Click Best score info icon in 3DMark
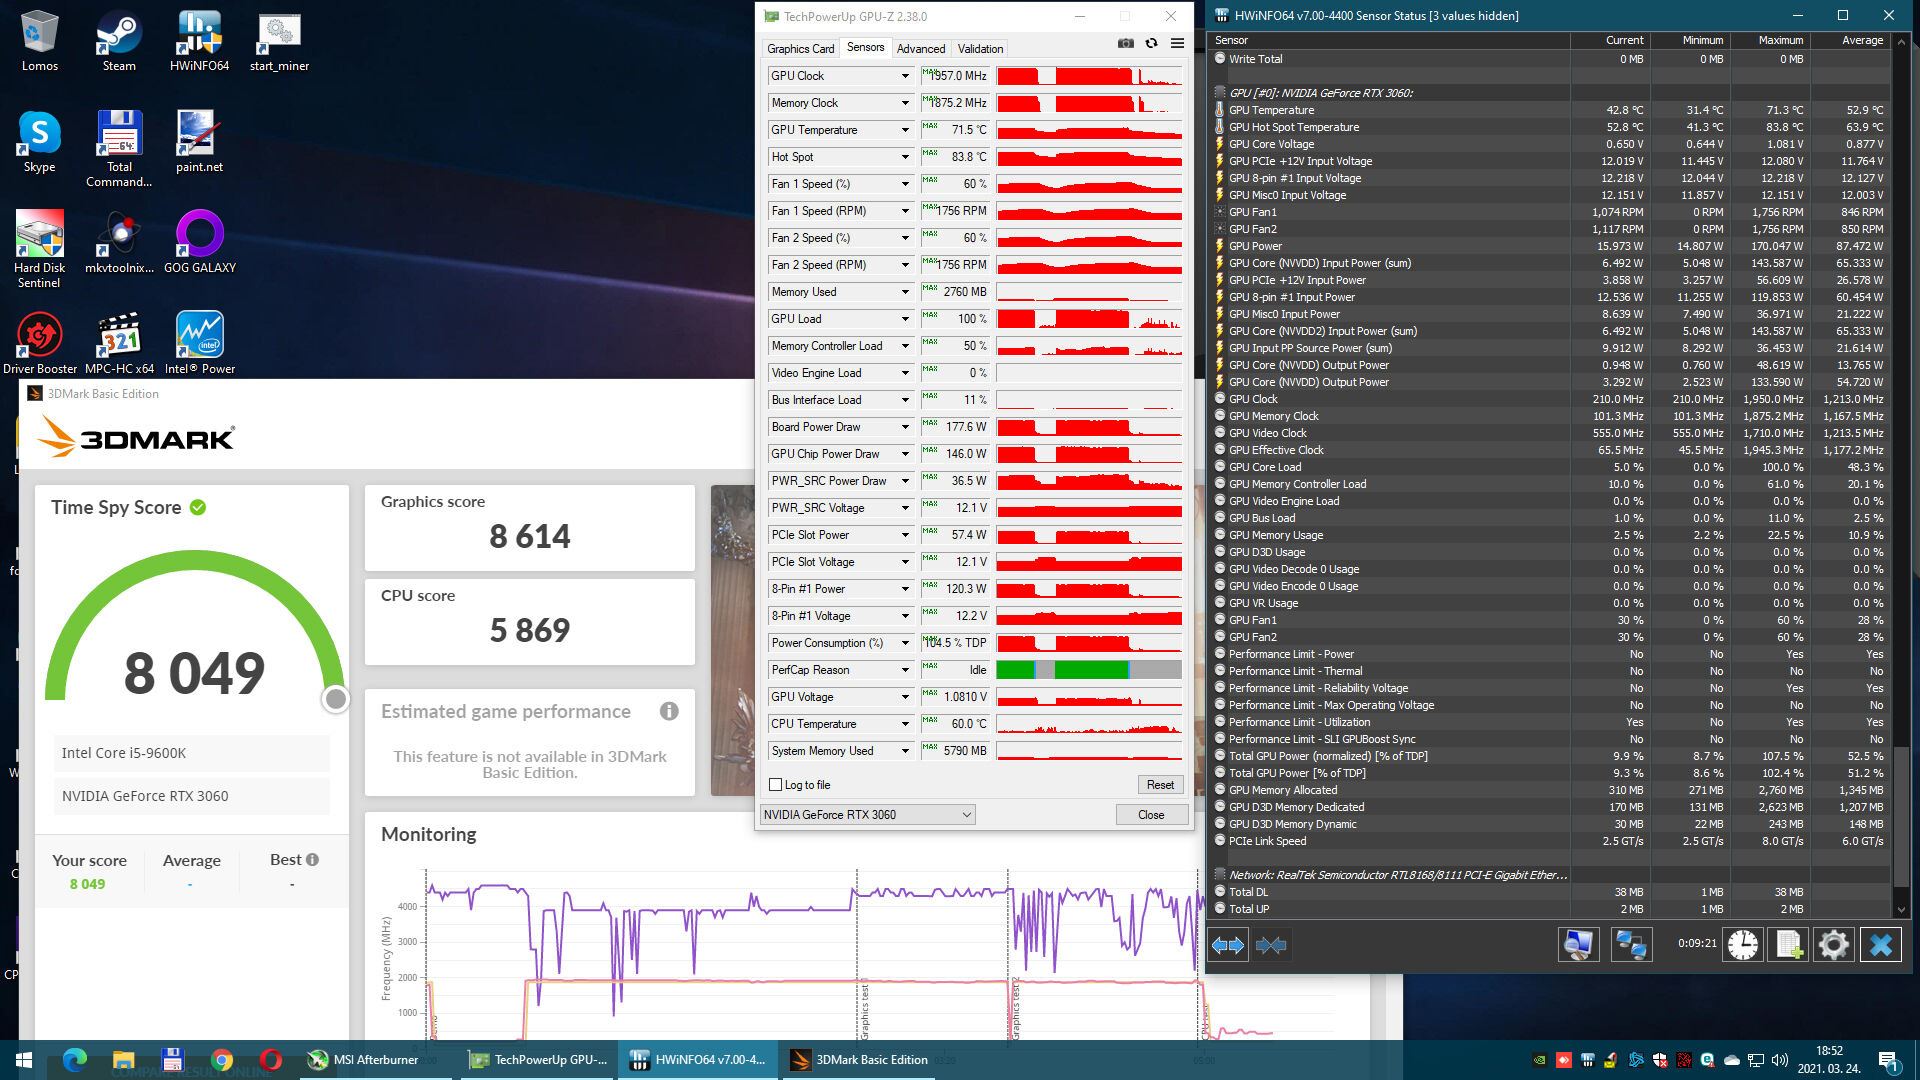This screenshot has height=1080, width=1920. 312,860
